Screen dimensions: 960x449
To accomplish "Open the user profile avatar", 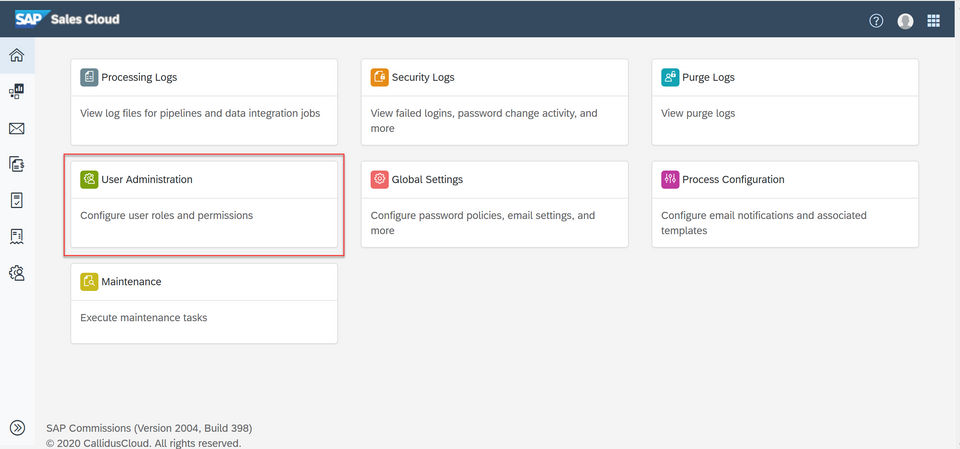I will click(905, 20).
